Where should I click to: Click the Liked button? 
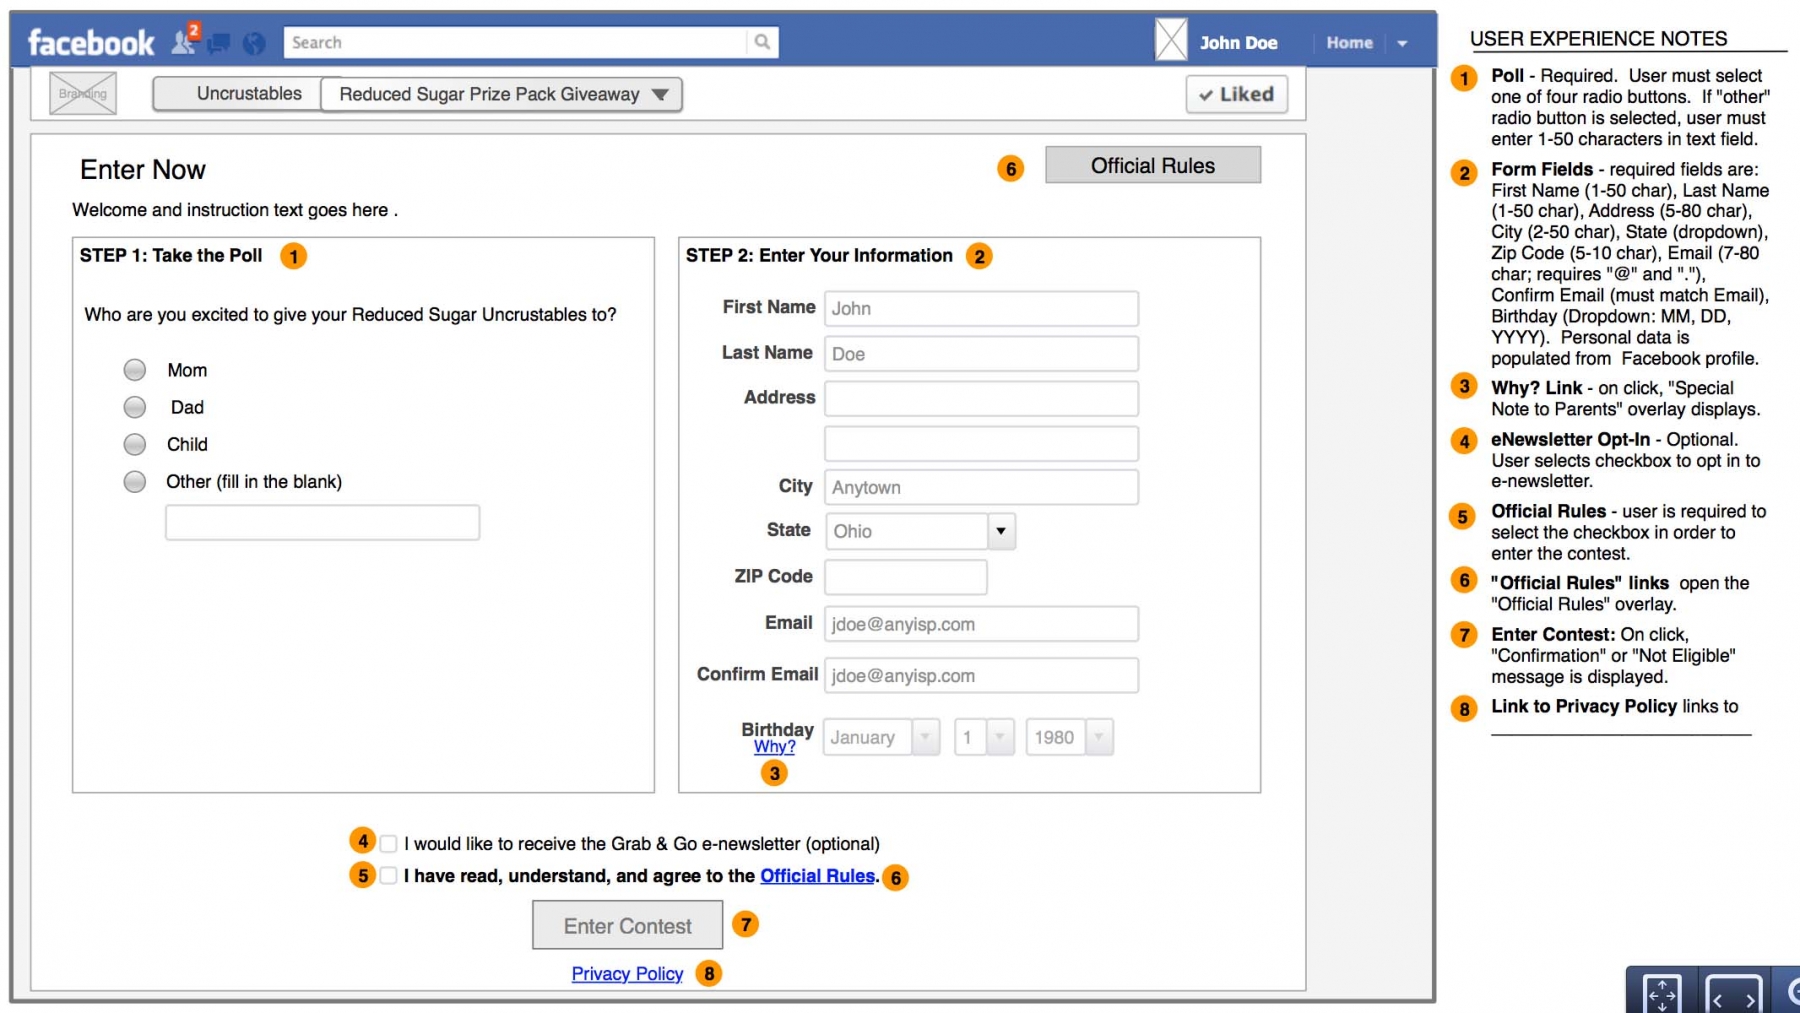click(1237, 94)
